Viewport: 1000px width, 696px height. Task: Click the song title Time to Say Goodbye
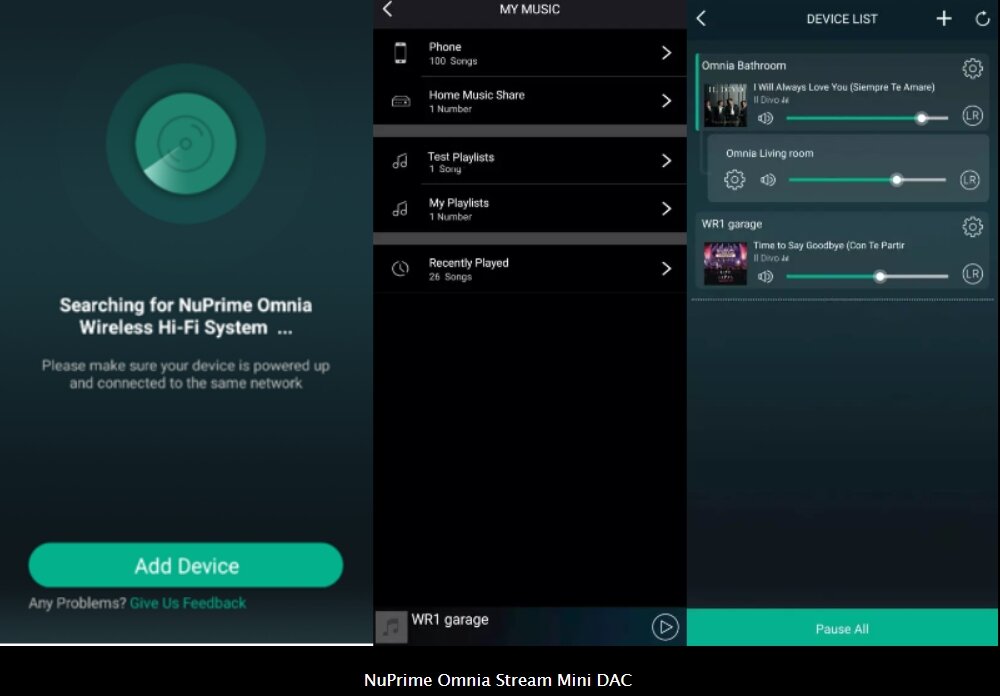tap(828, 245)
